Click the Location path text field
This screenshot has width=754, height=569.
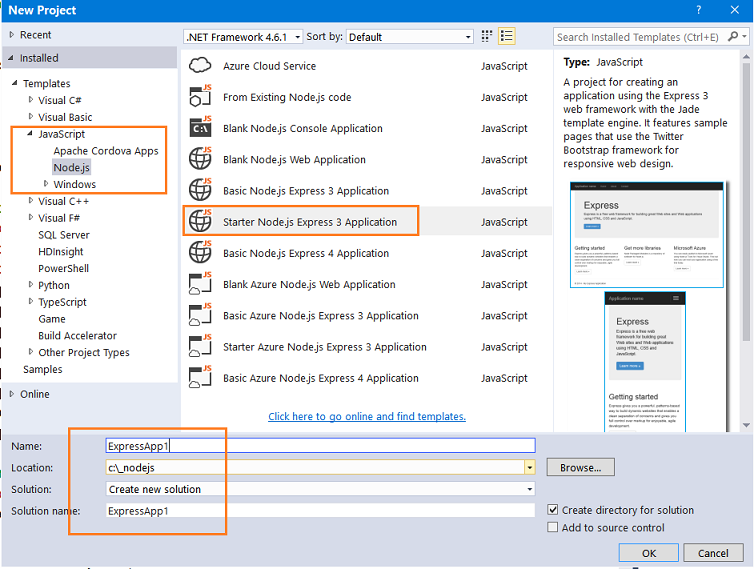(x=315, y=468)
